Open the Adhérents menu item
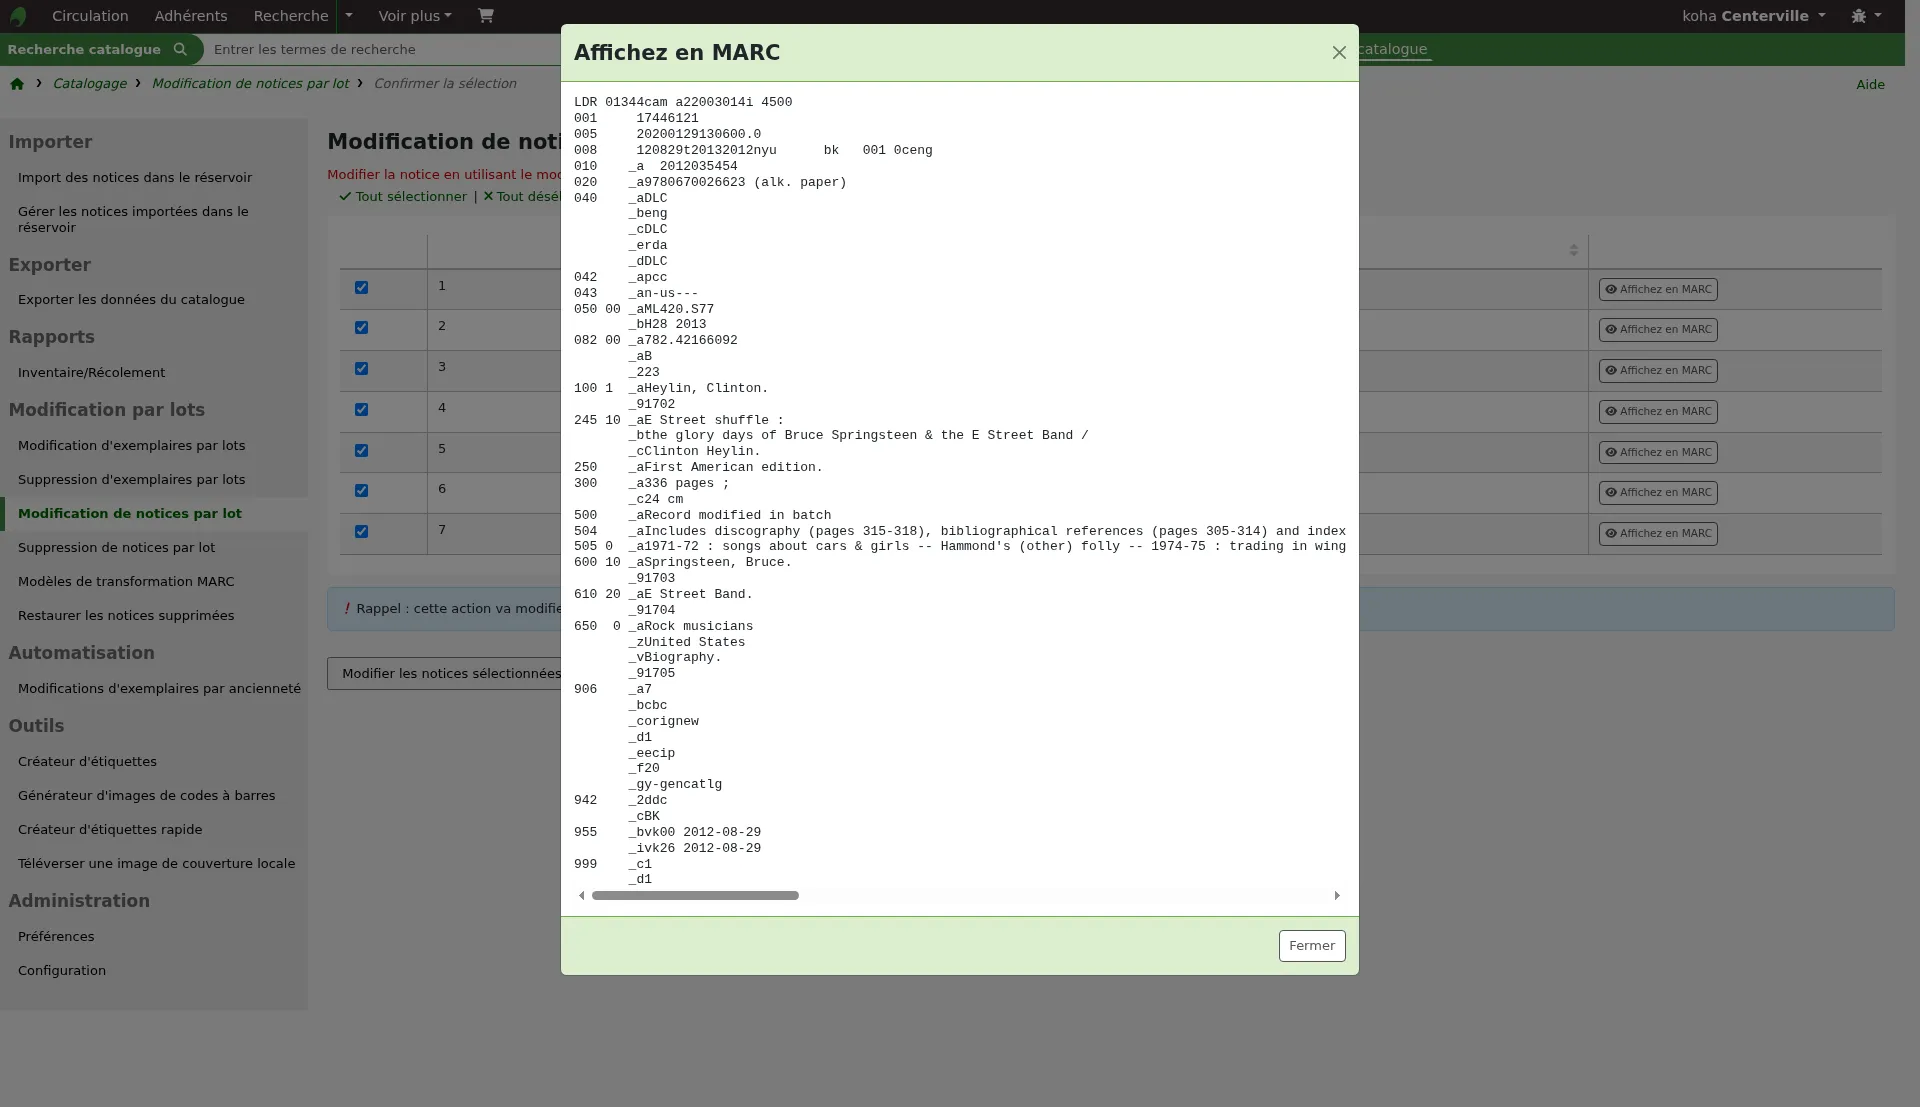The image size is (1920, 1107). 191,16
